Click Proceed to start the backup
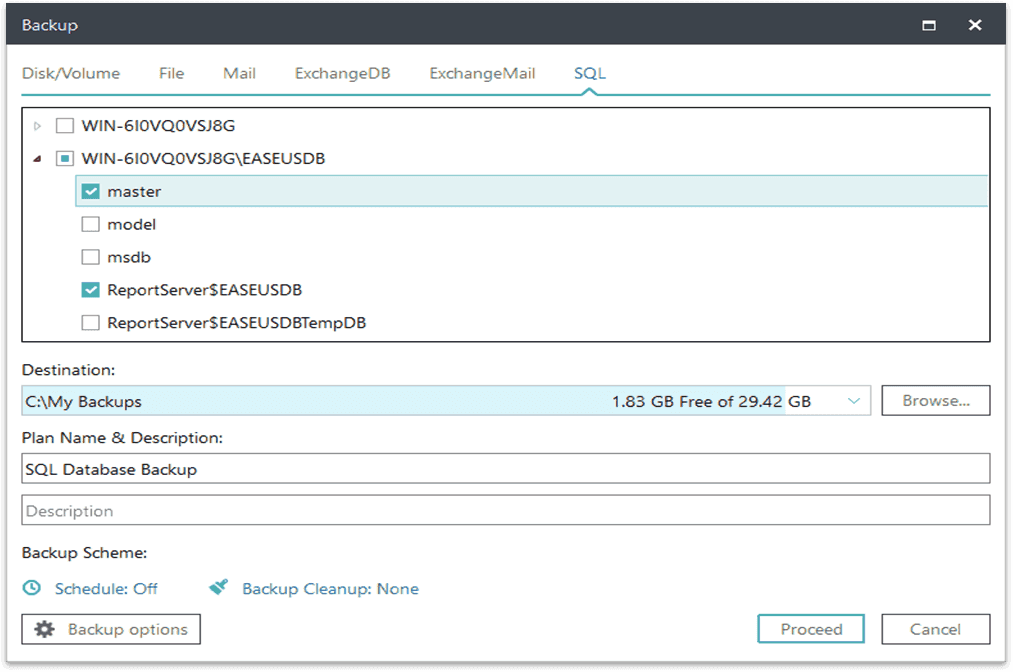The width and height of the screenshot is (1013, 672). [811, 629]
